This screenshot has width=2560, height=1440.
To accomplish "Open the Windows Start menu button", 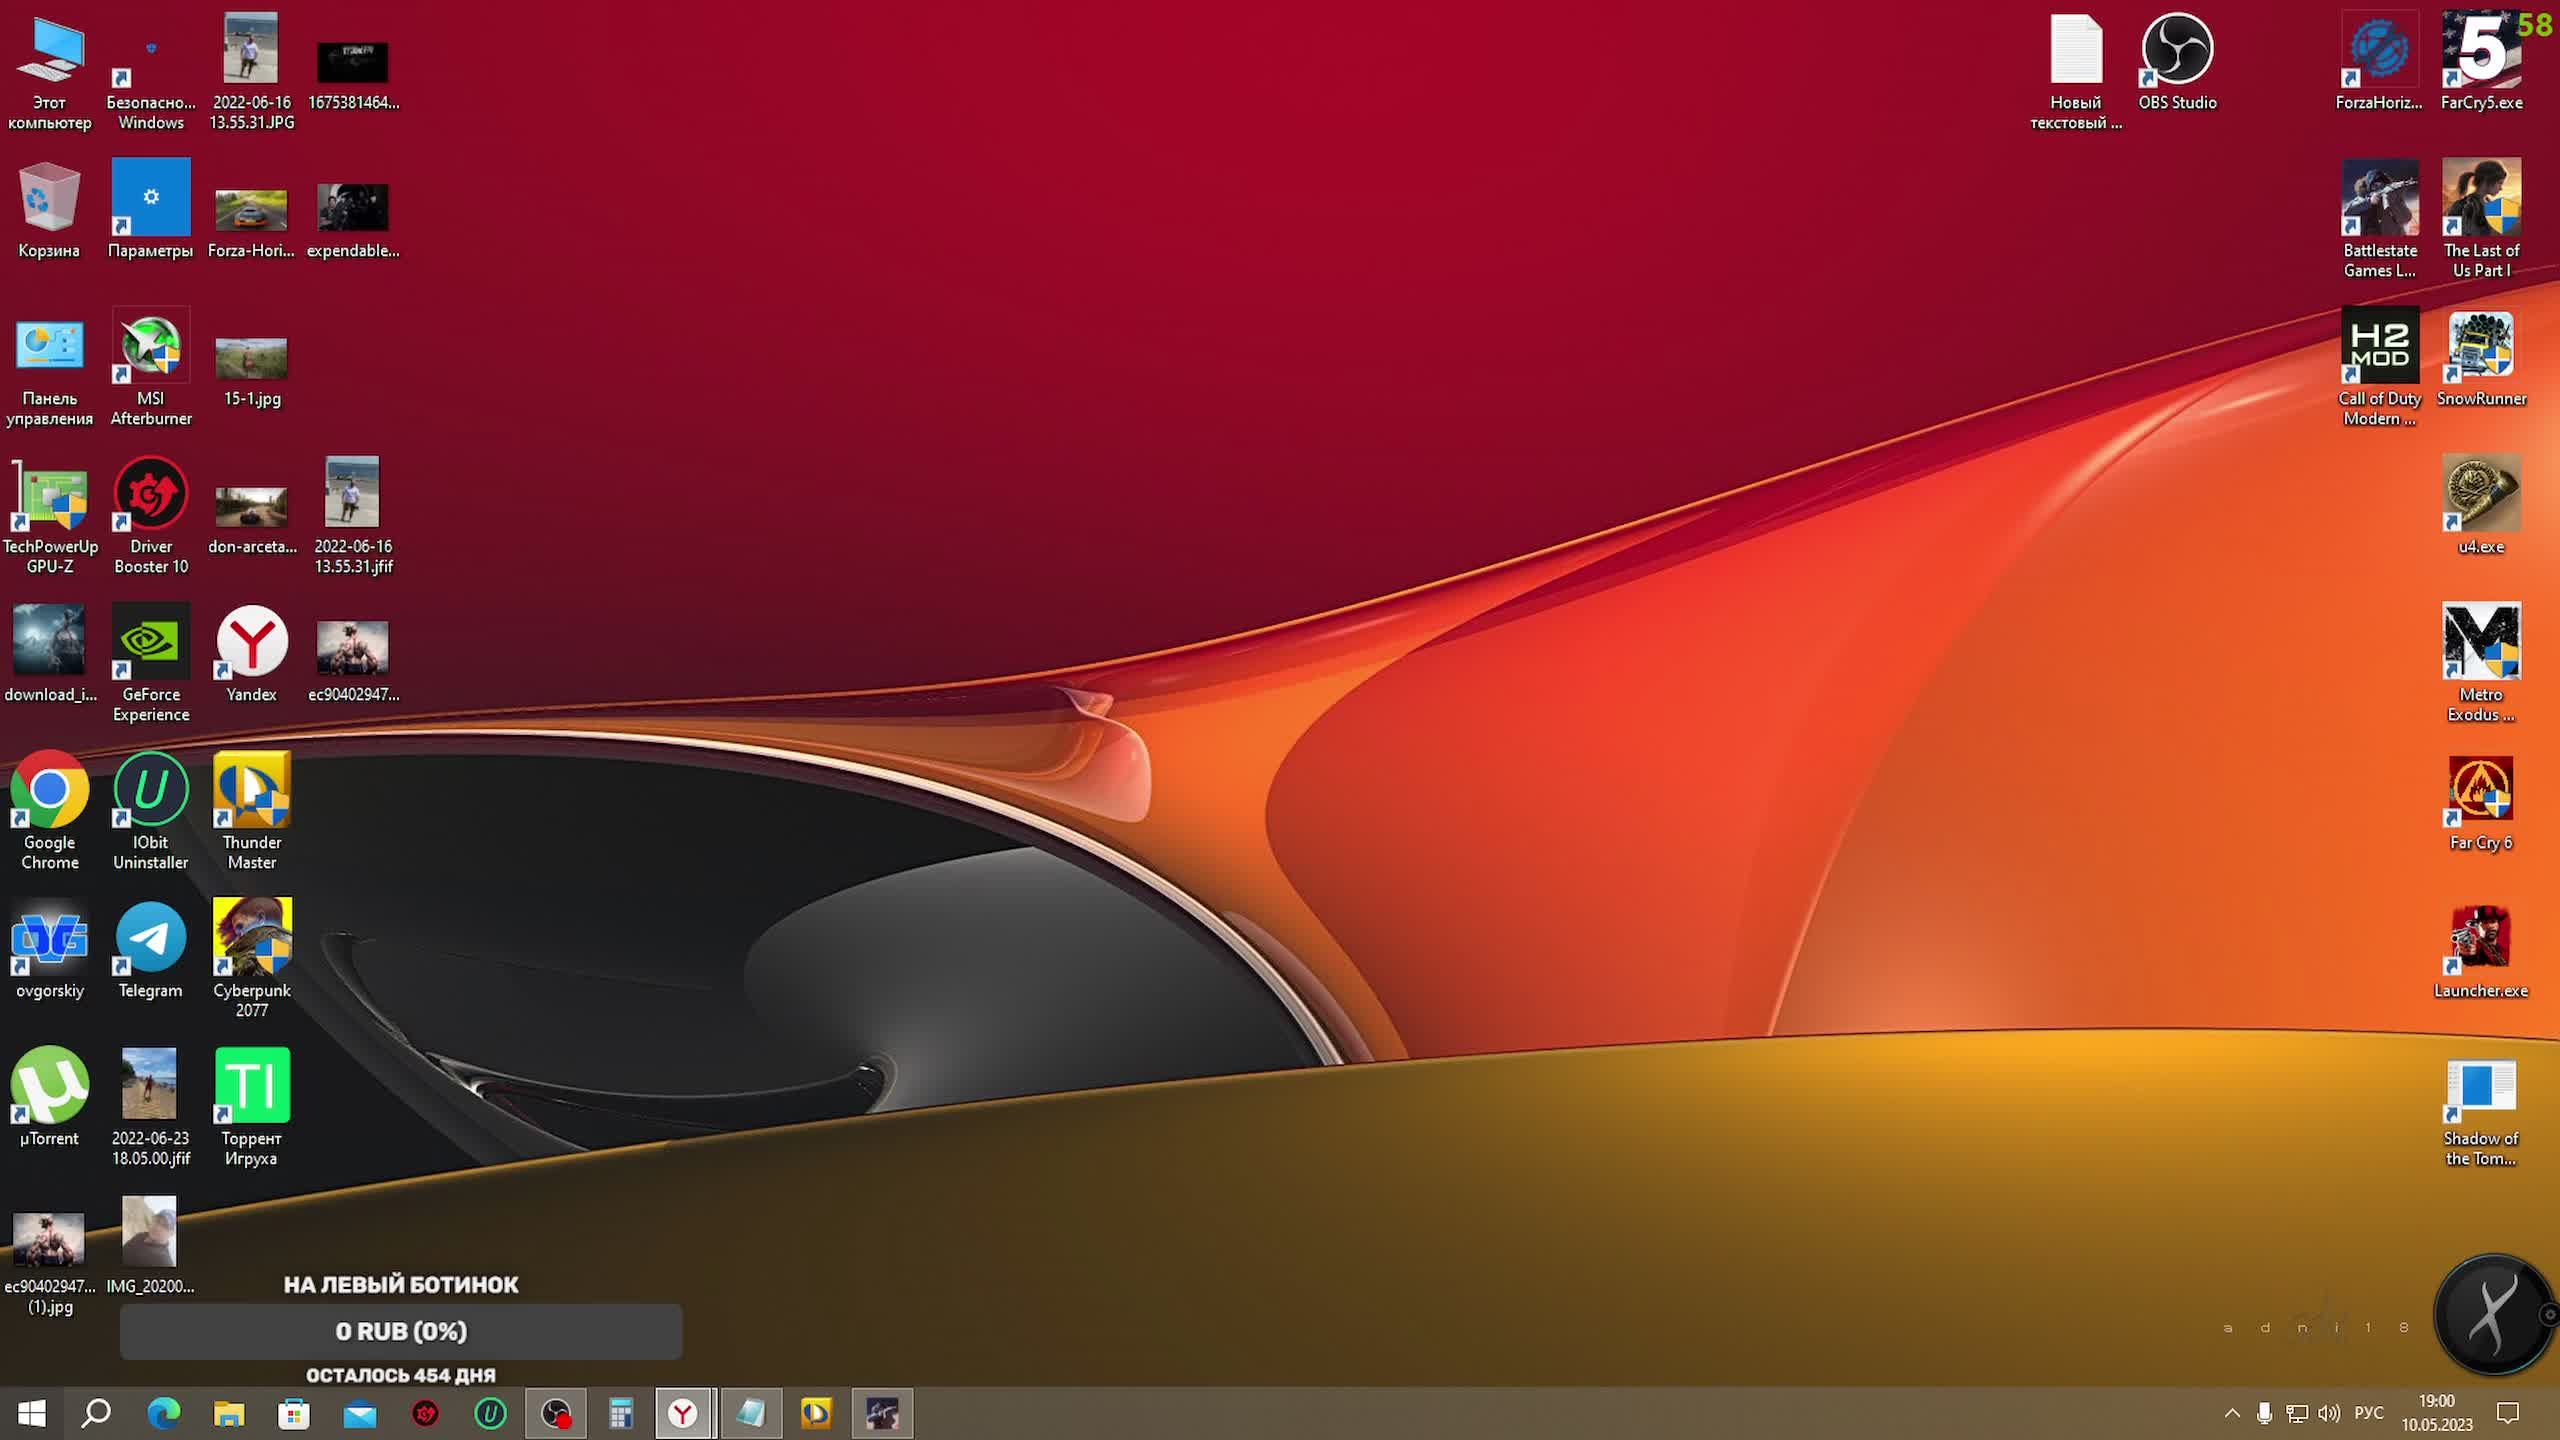I will (32, 1413).
